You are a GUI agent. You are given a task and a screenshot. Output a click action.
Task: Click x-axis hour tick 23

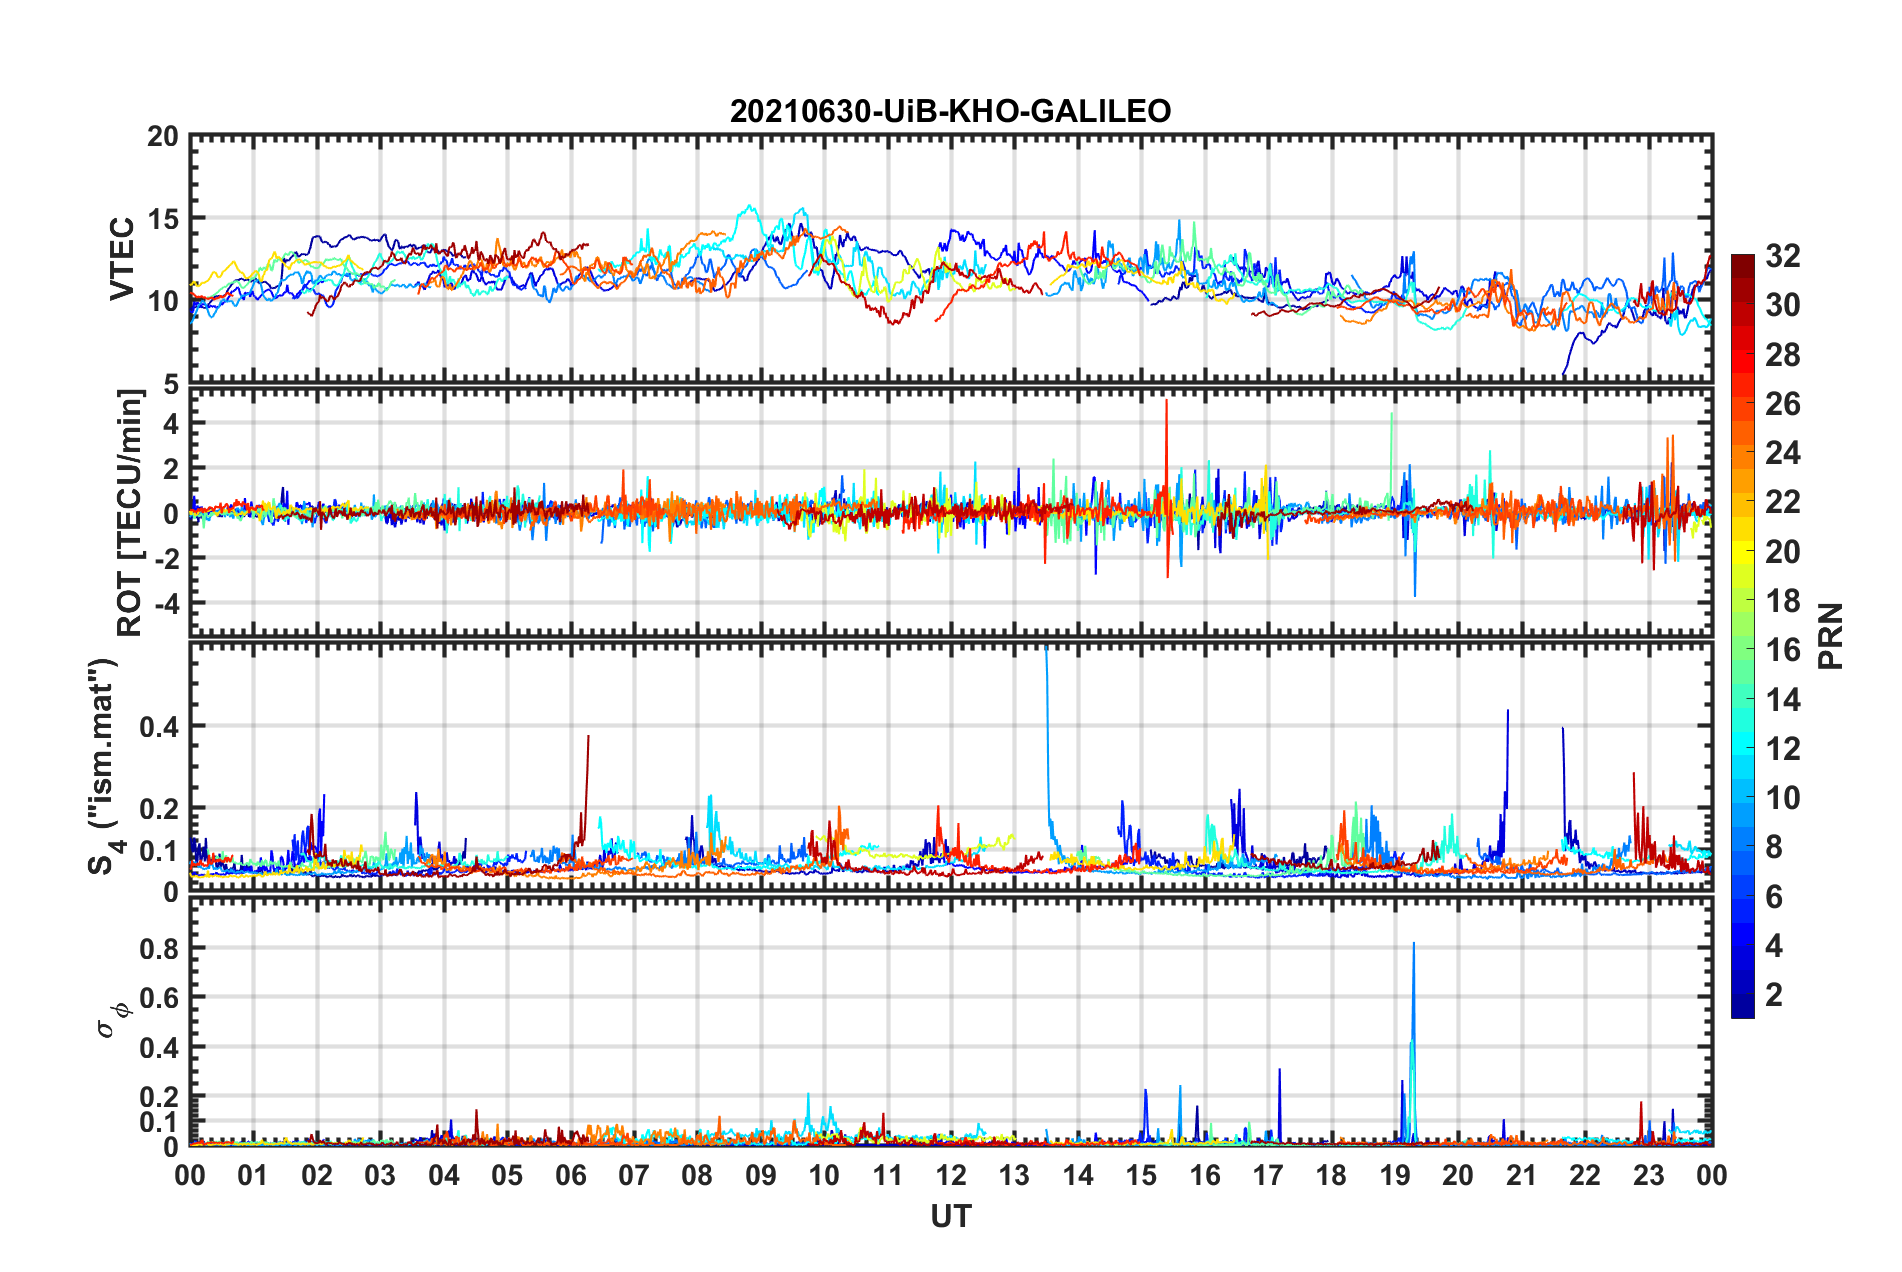[1649, 1175]
